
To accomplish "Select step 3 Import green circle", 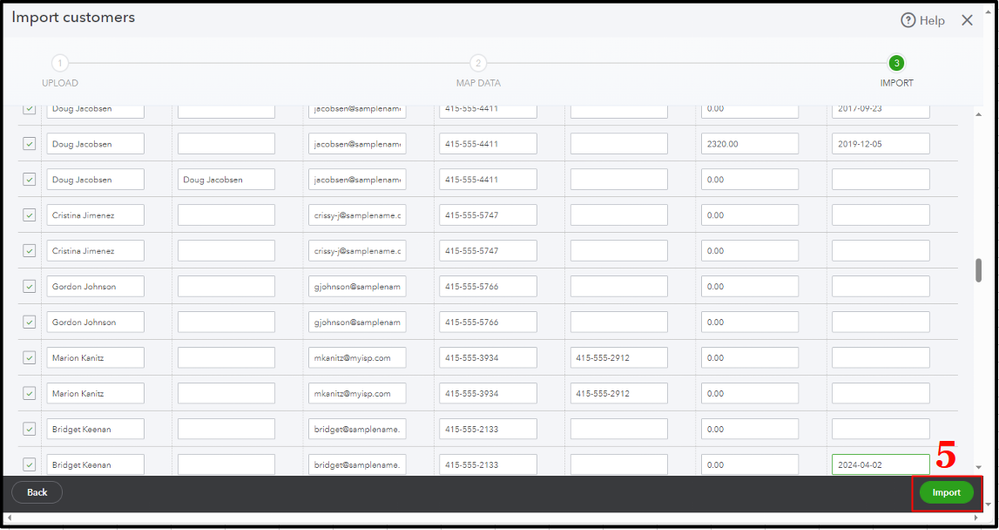I will [896, 63].
